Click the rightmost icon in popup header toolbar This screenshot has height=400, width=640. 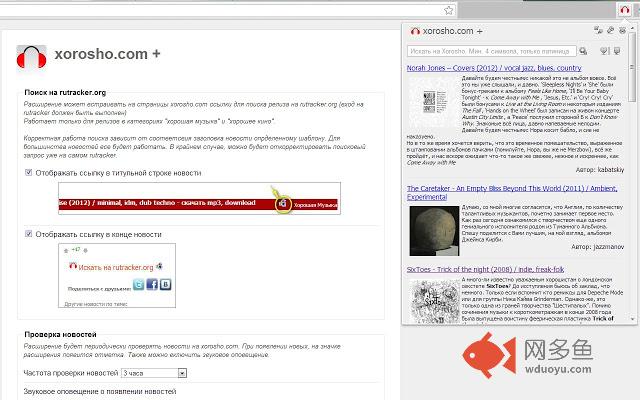[622, 30]
